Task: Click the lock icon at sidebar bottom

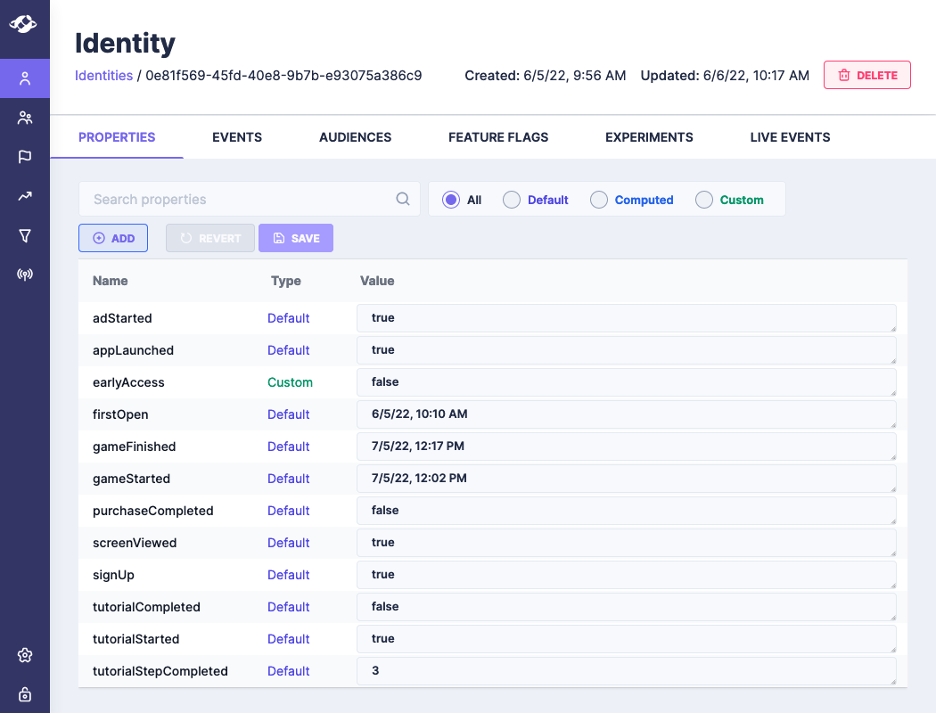Action: 25,694
